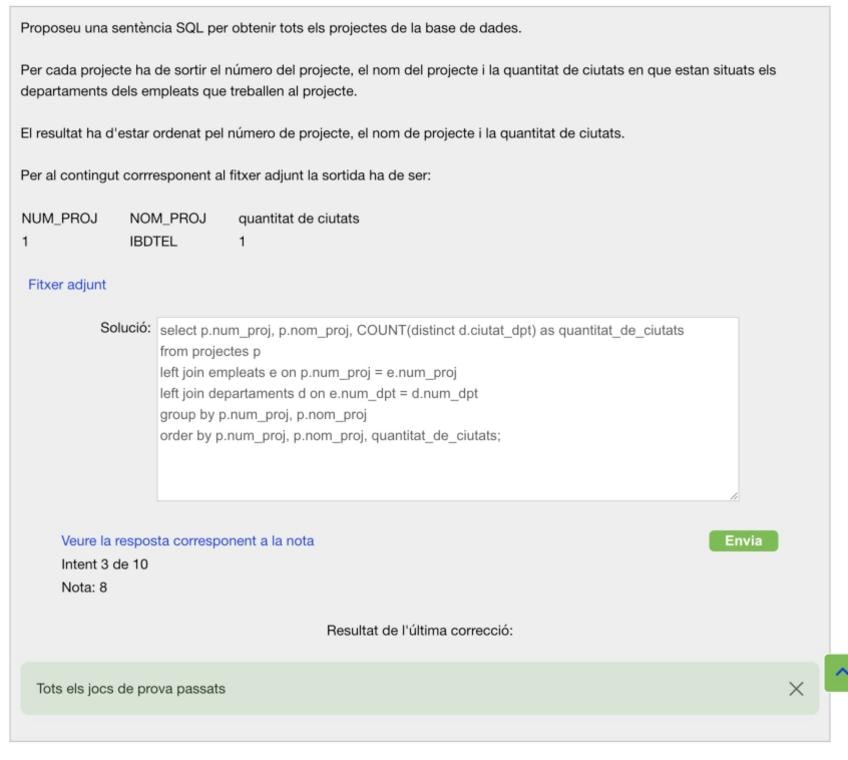The image size is (848, 760).
Task: Click the 'left join departaments d' line
Action: coord(318,394)
